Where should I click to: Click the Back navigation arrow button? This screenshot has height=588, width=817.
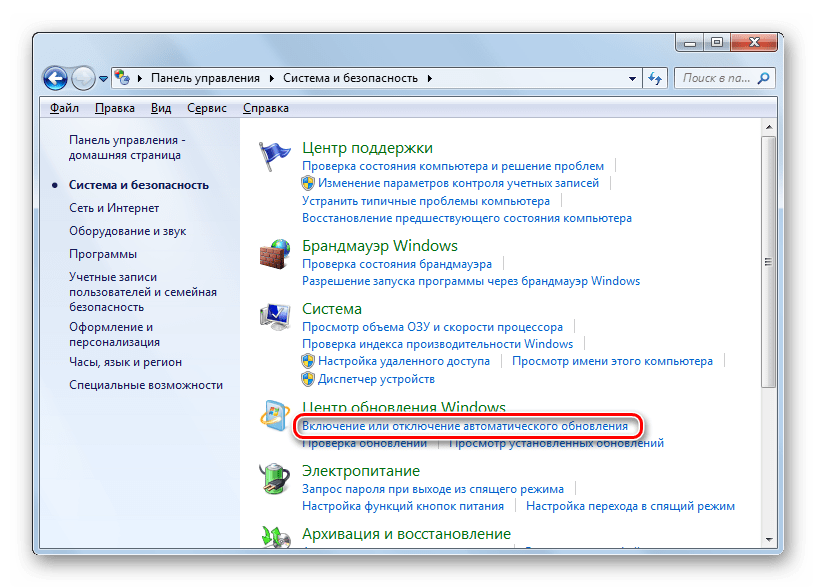click(55, 79)
